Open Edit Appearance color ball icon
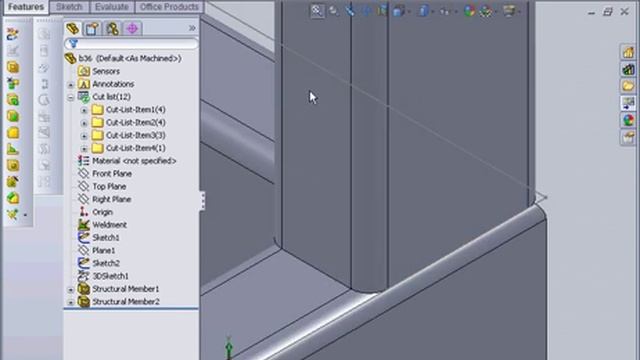The image size is (640, 360). click(x=469, y=11)
